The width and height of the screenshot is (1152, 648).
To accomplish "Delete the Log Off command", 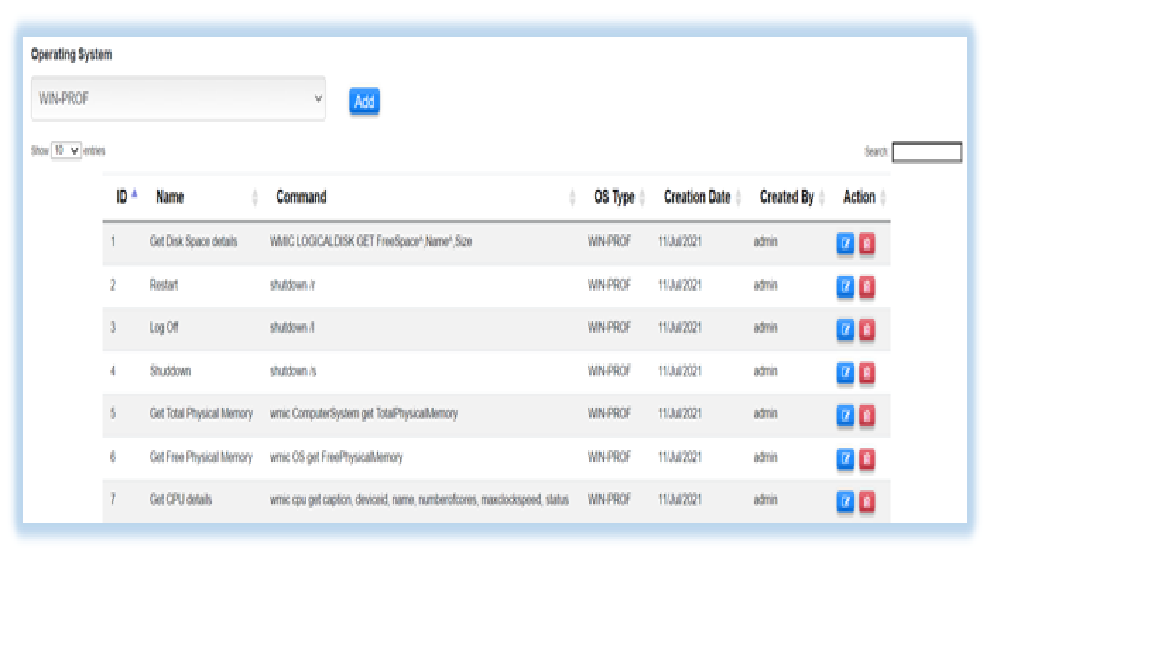I will click(867, 329).
